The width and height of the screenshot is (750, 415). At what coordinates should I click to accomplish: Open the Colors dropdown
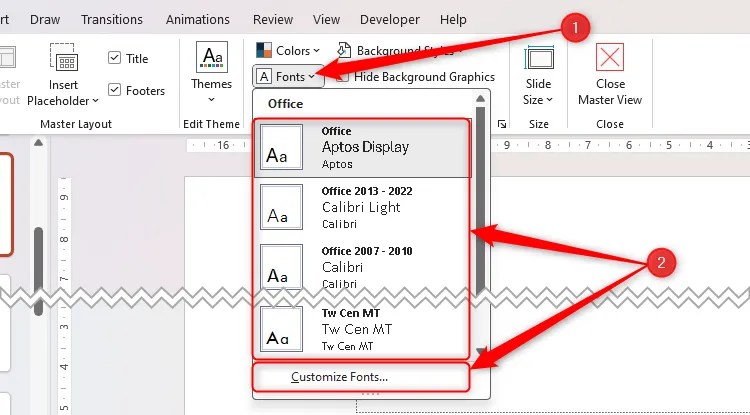(288, 50)
